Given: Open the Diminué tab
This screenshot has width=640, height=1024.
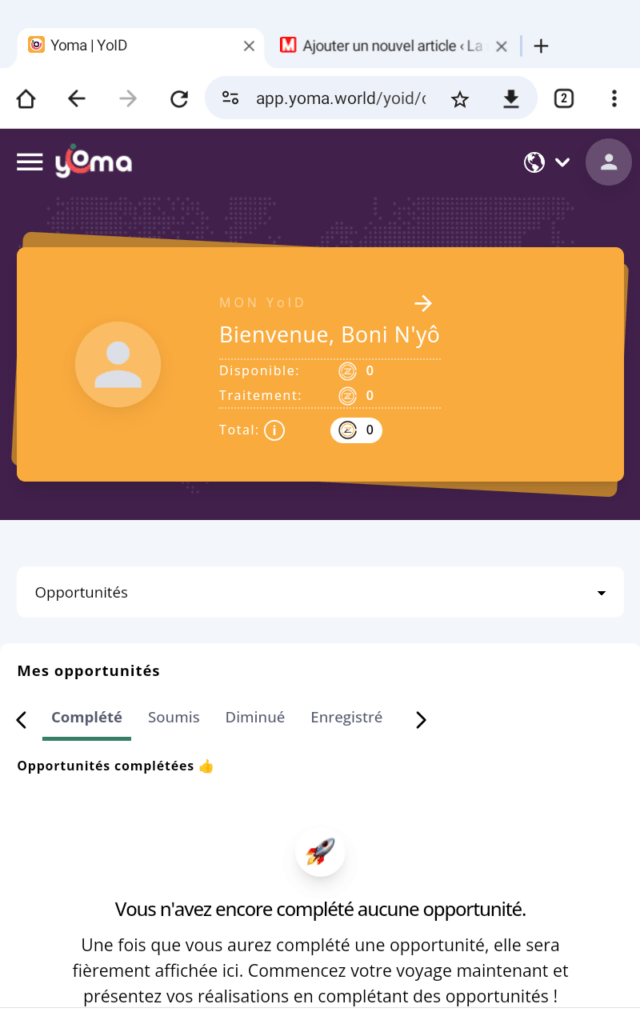Looking at the screenshot, I should tap(255, 717).
